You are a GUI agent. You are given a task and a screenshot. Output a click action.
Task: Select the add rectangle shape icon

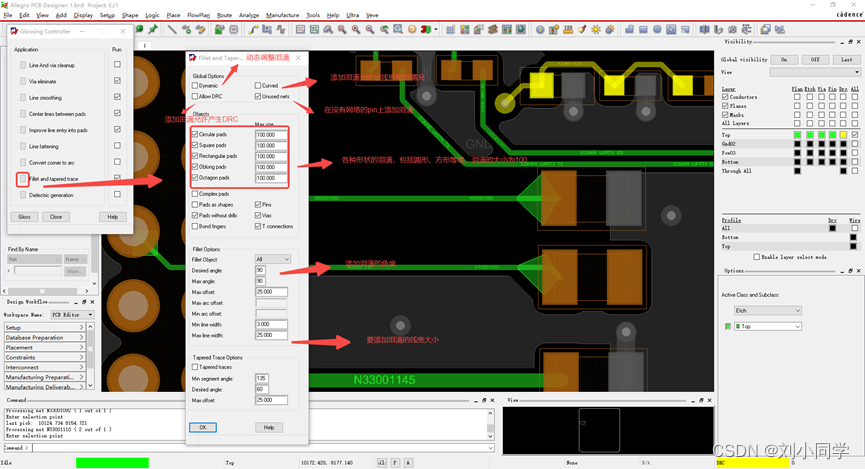tap(643, 29)
